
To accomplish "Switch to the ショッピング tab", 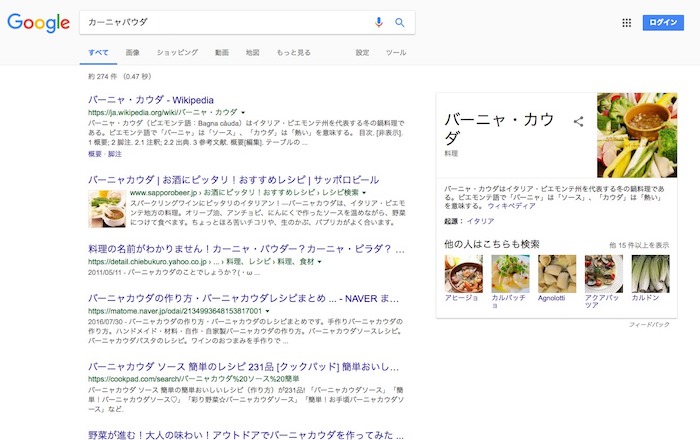I will [x=177, y=52].
